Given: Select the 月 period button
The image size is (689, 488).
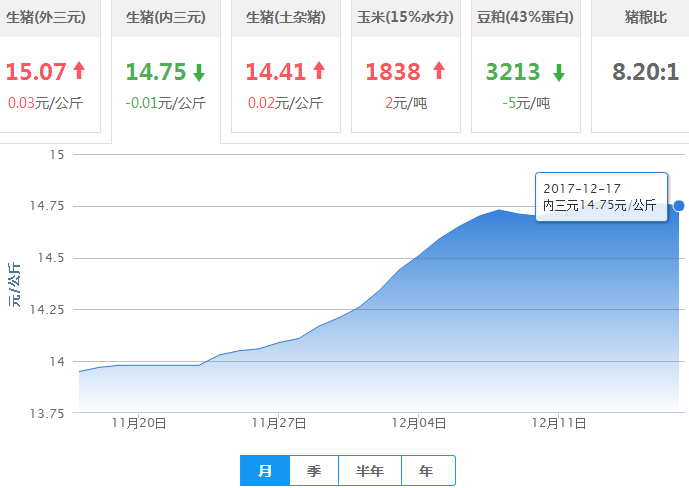Looking at the screenshot, I should click(x=265, y=471).
